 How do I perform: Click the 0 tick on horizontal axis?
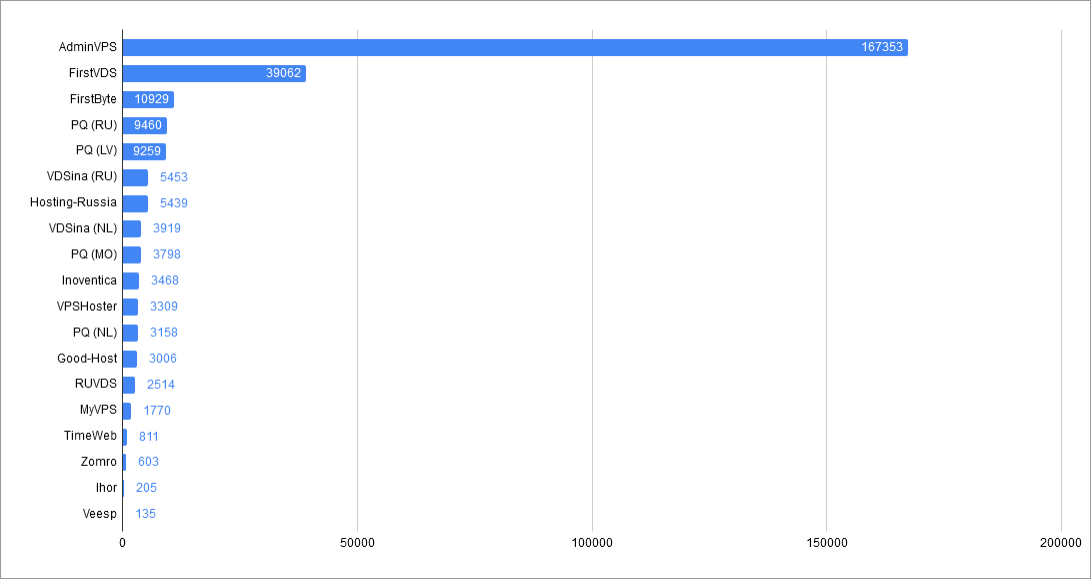(122, 542)
